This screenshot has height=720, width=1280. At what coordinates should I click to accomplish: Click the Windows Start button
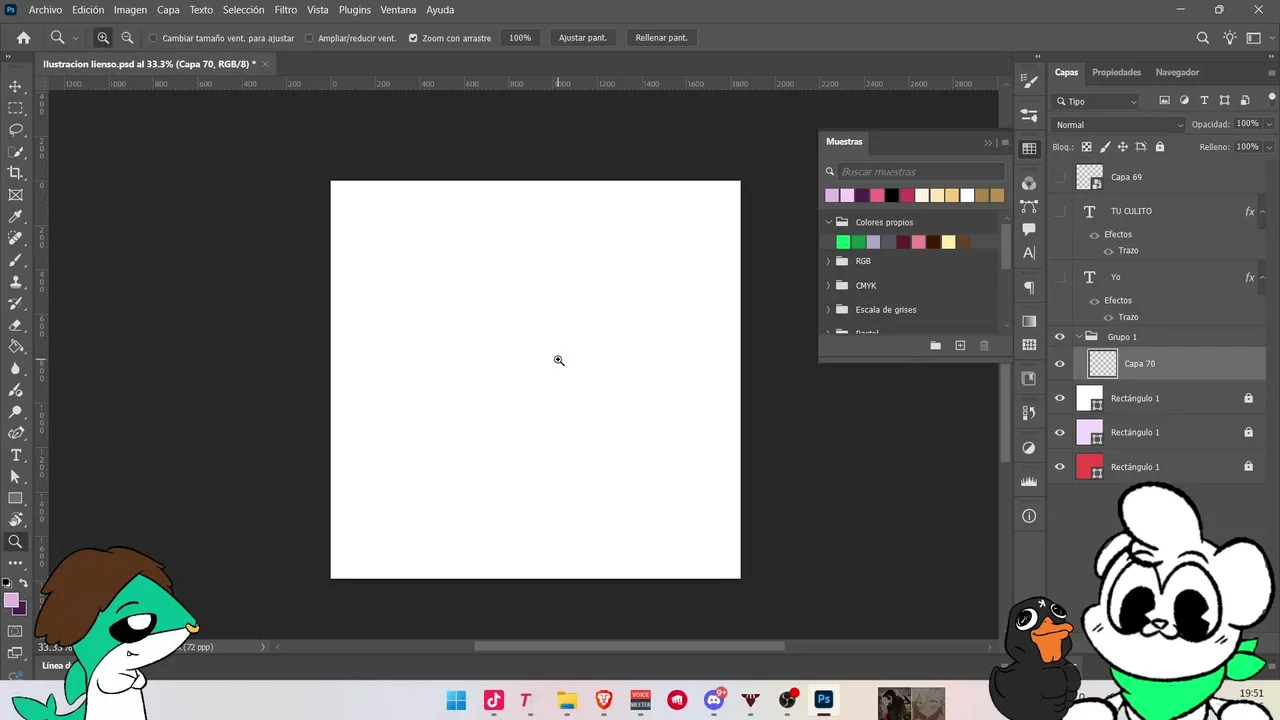click(x=456, y=700)
